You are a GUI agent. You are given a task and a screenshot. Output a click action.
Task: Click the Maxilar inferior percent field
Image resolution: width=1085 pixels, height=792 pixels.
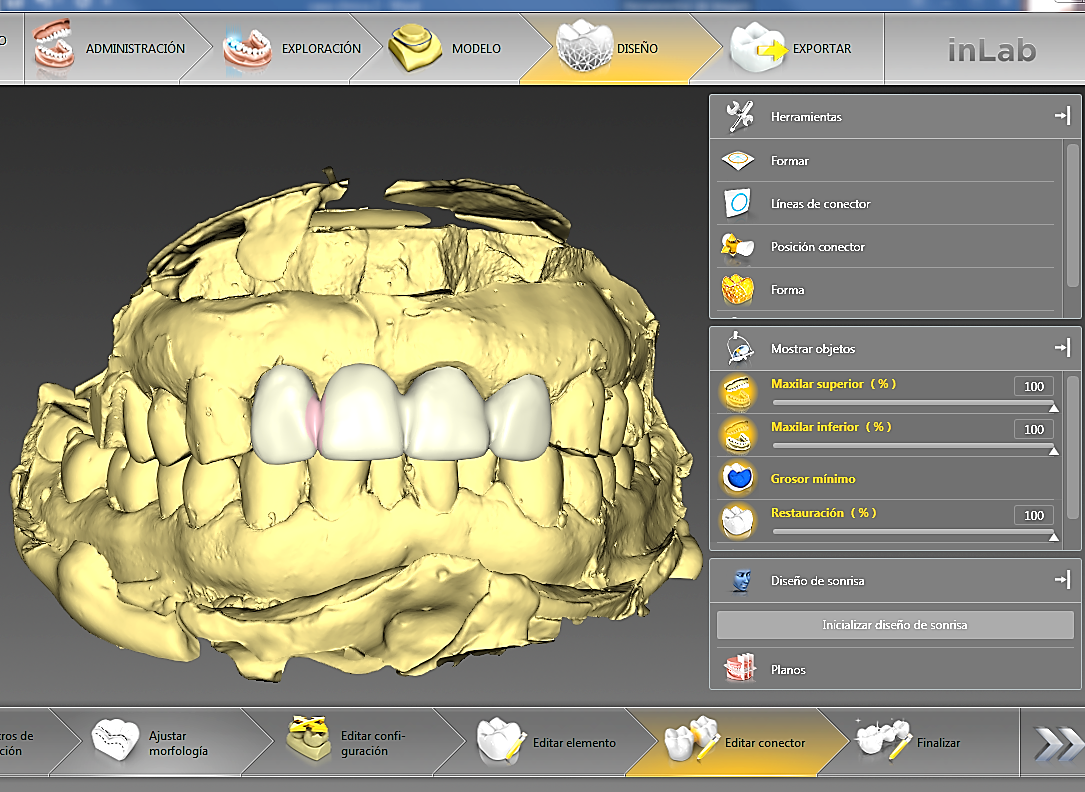click(1034, 430)
